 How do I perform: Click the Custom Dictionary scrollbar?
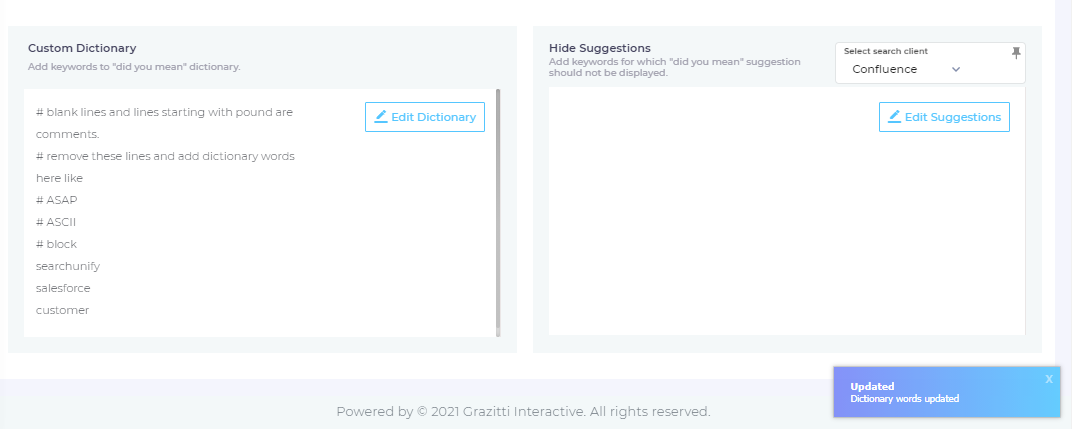click(498, 200)
